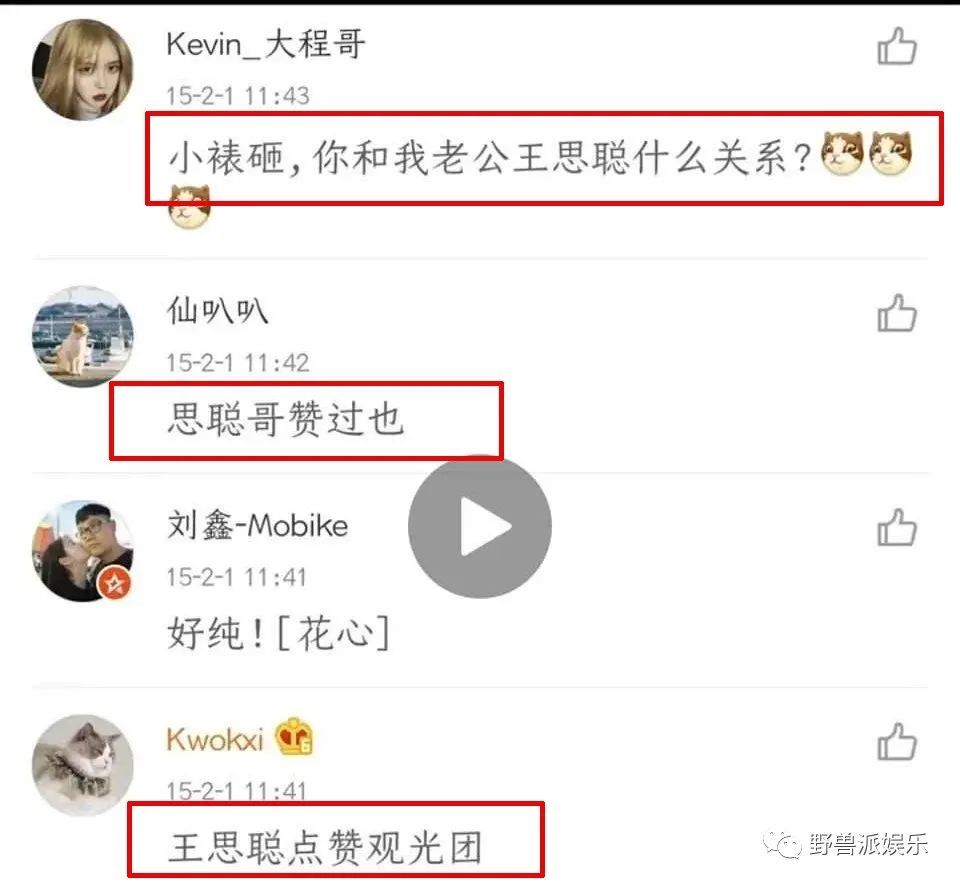960x887 pixels.
Task: Open the username Kwokxi
Action: [215, 739]
